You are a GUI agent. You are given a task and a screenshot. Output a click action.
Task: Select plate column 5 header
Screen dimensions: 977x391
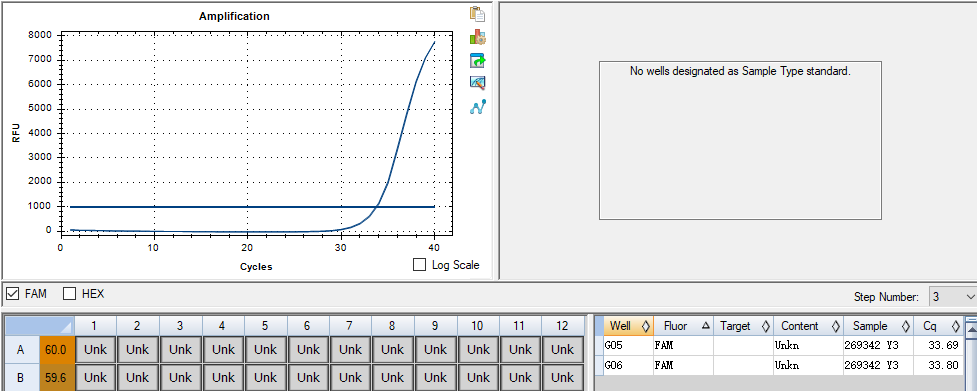coord(265,326)
